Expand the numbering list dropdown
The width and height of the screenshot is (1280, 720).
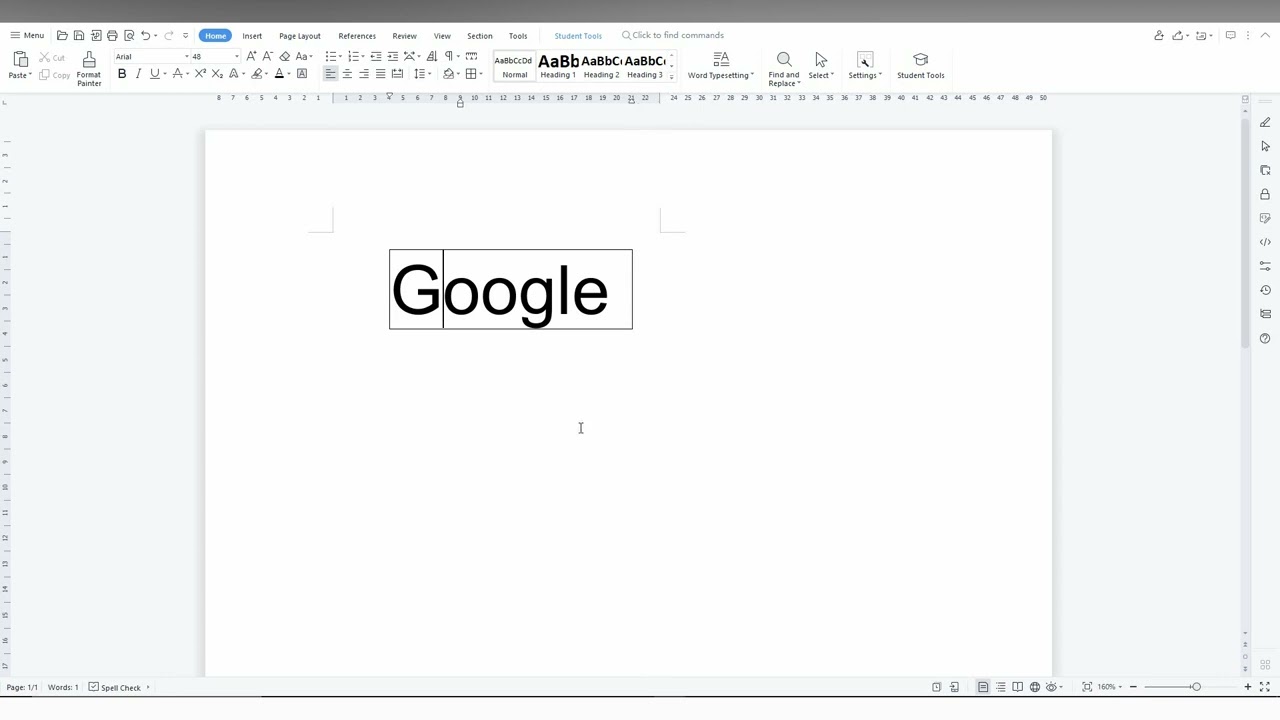(362, 57)
